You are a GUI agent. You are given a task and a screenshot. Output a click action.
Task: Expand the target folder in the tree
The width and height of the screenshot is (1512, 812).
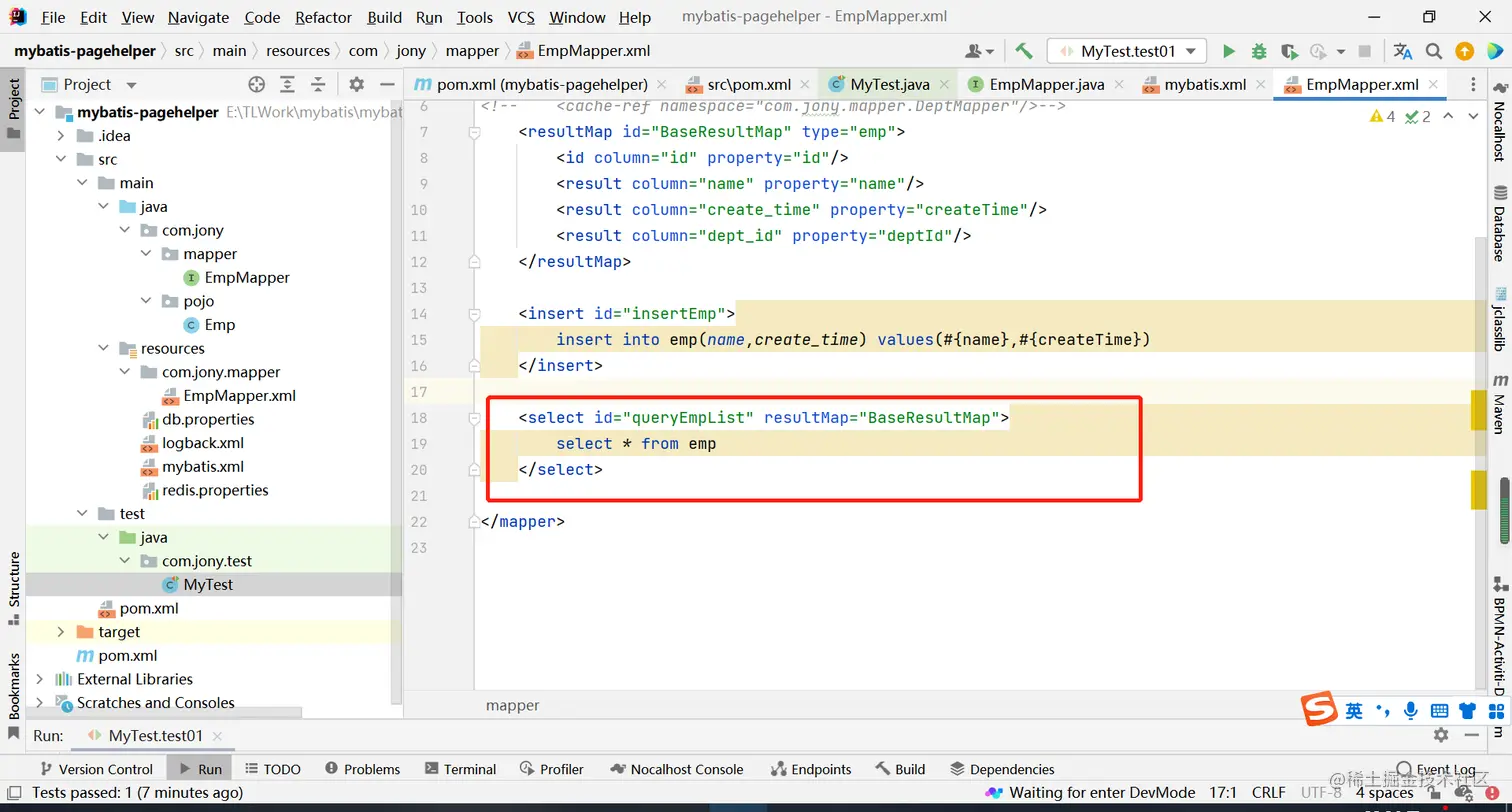pos(61,632)
